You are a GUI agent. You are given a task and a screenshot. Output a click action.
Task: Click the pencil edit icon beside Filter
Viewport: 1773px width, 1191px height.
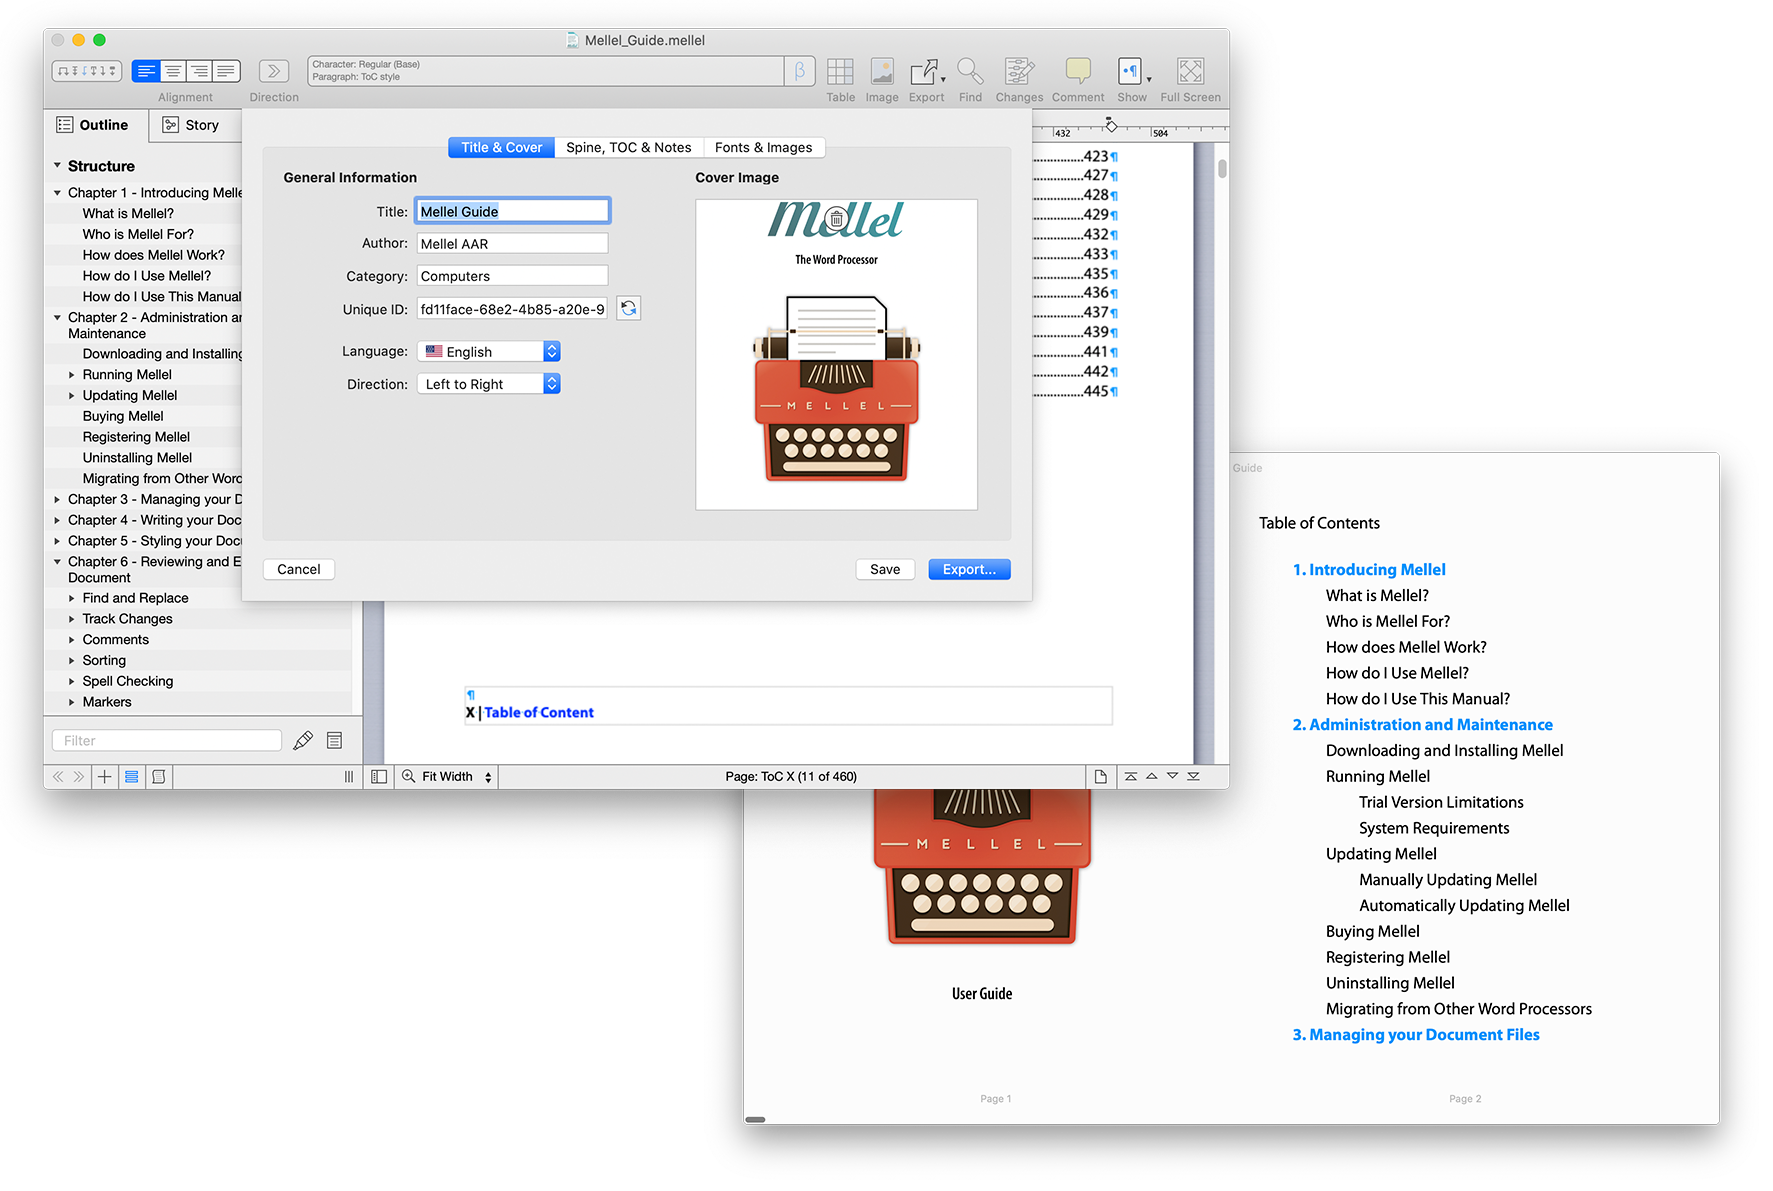point(303,740)
